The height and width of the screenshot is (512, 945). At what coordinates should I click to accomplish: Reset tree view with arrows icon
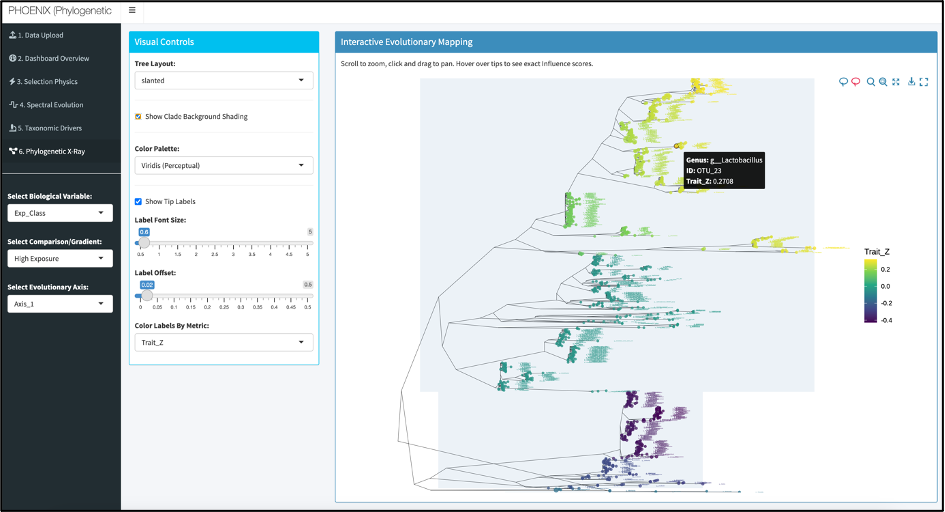[x=896, y=82]
